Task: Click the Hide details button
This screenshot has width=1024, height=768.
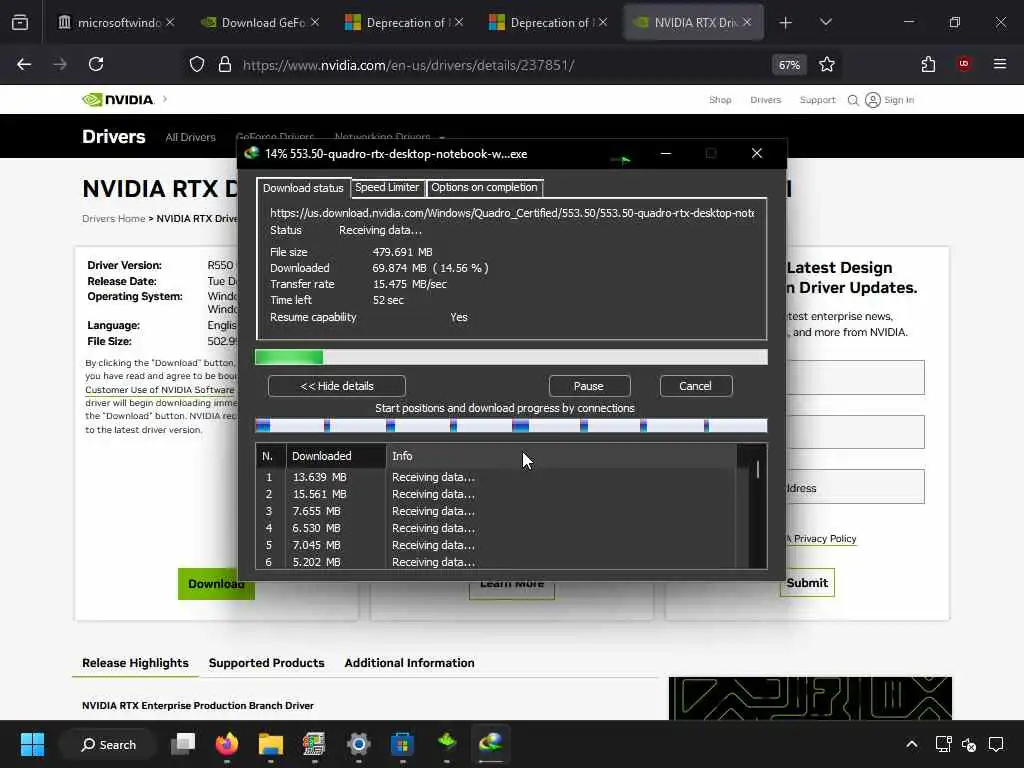Action: [336, 386]
